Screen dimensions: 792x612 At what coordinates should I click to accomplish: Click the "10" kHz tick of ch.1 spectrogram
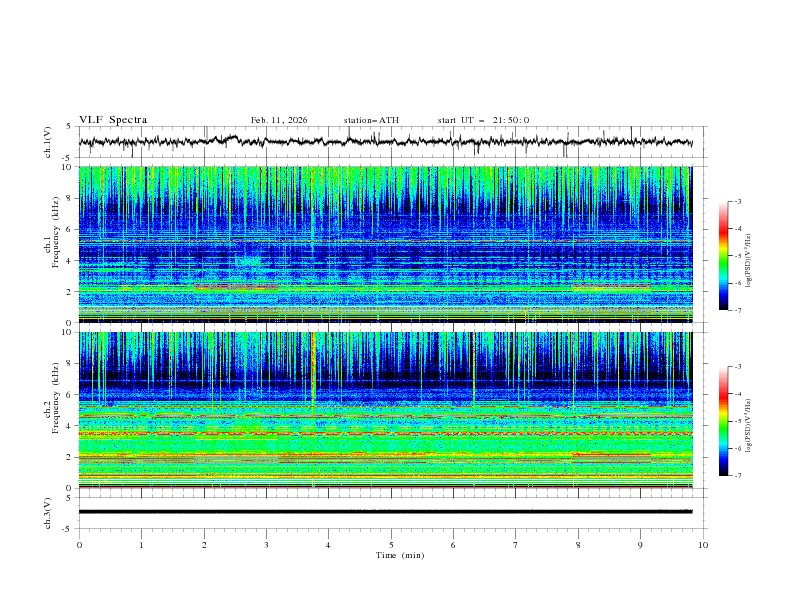coord(69,167)
